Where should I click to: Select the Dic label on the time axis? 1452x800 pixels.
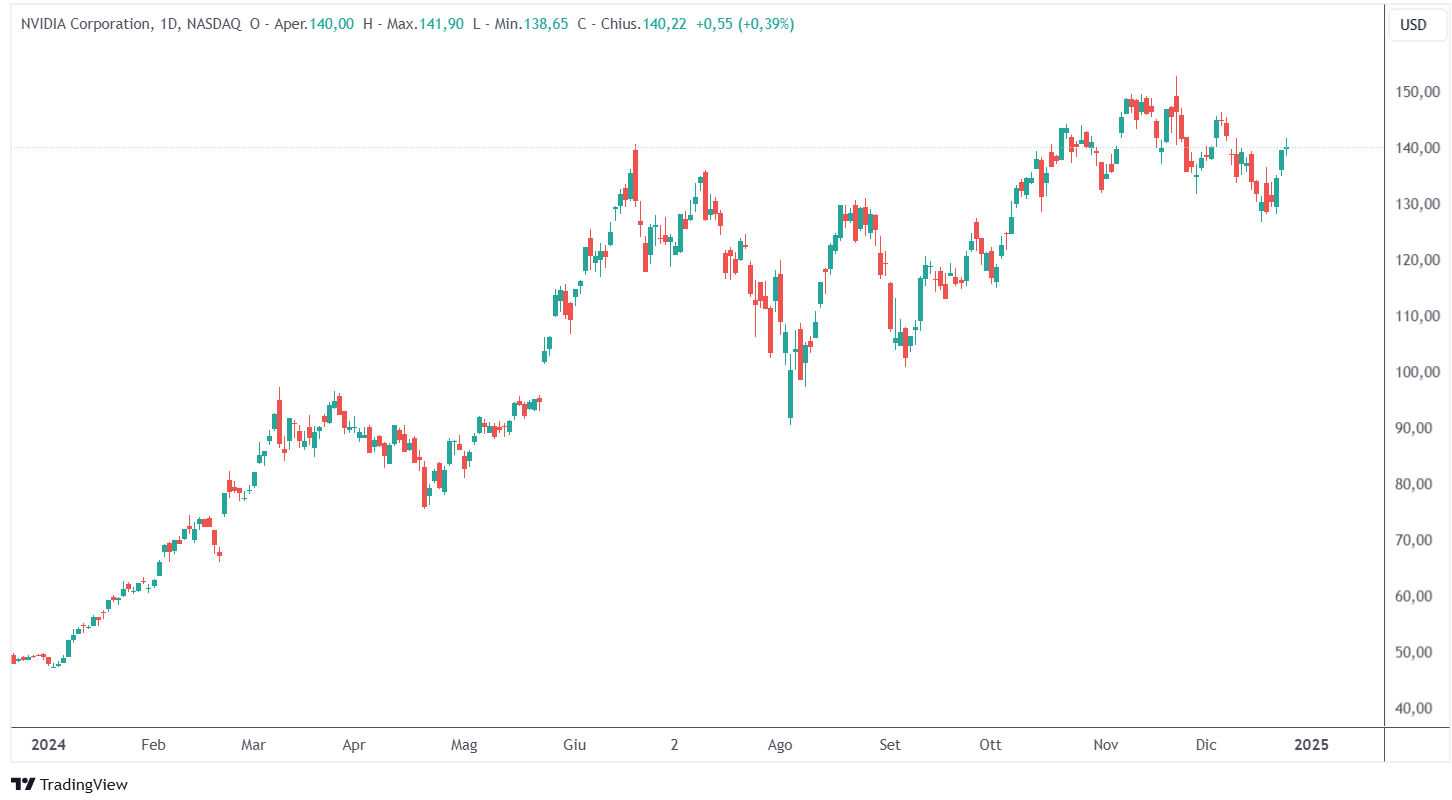click(1206, 745)
